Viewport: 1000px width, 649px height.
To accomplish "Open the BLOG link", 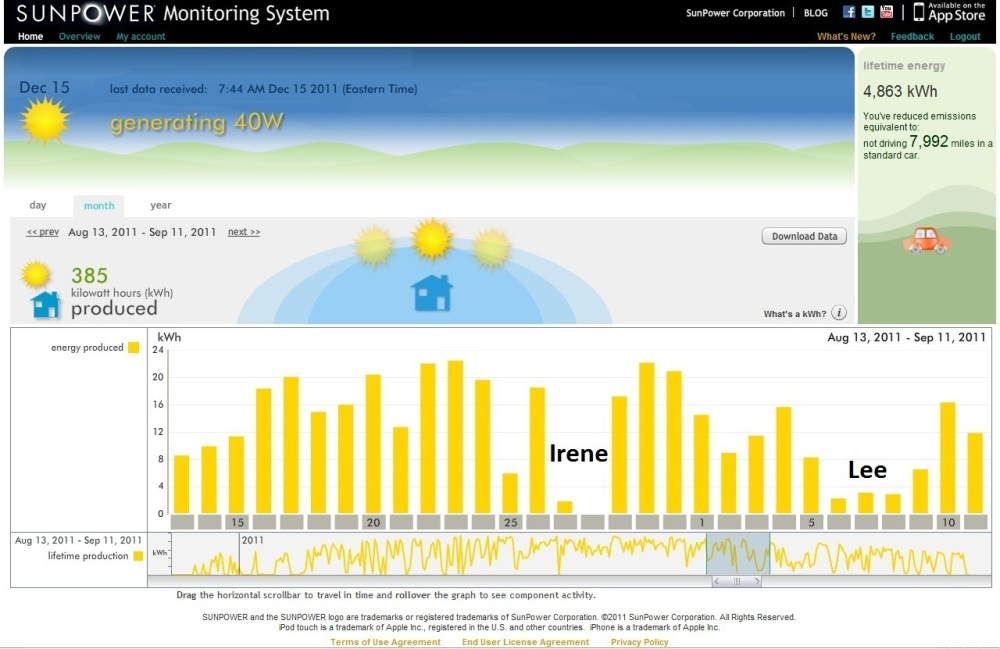I will tap(816, 13).
